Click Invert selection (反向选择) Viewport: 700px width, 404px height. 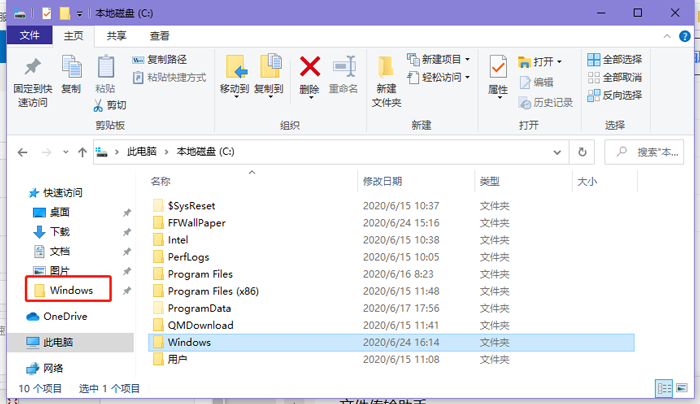(x=615, y=95)
